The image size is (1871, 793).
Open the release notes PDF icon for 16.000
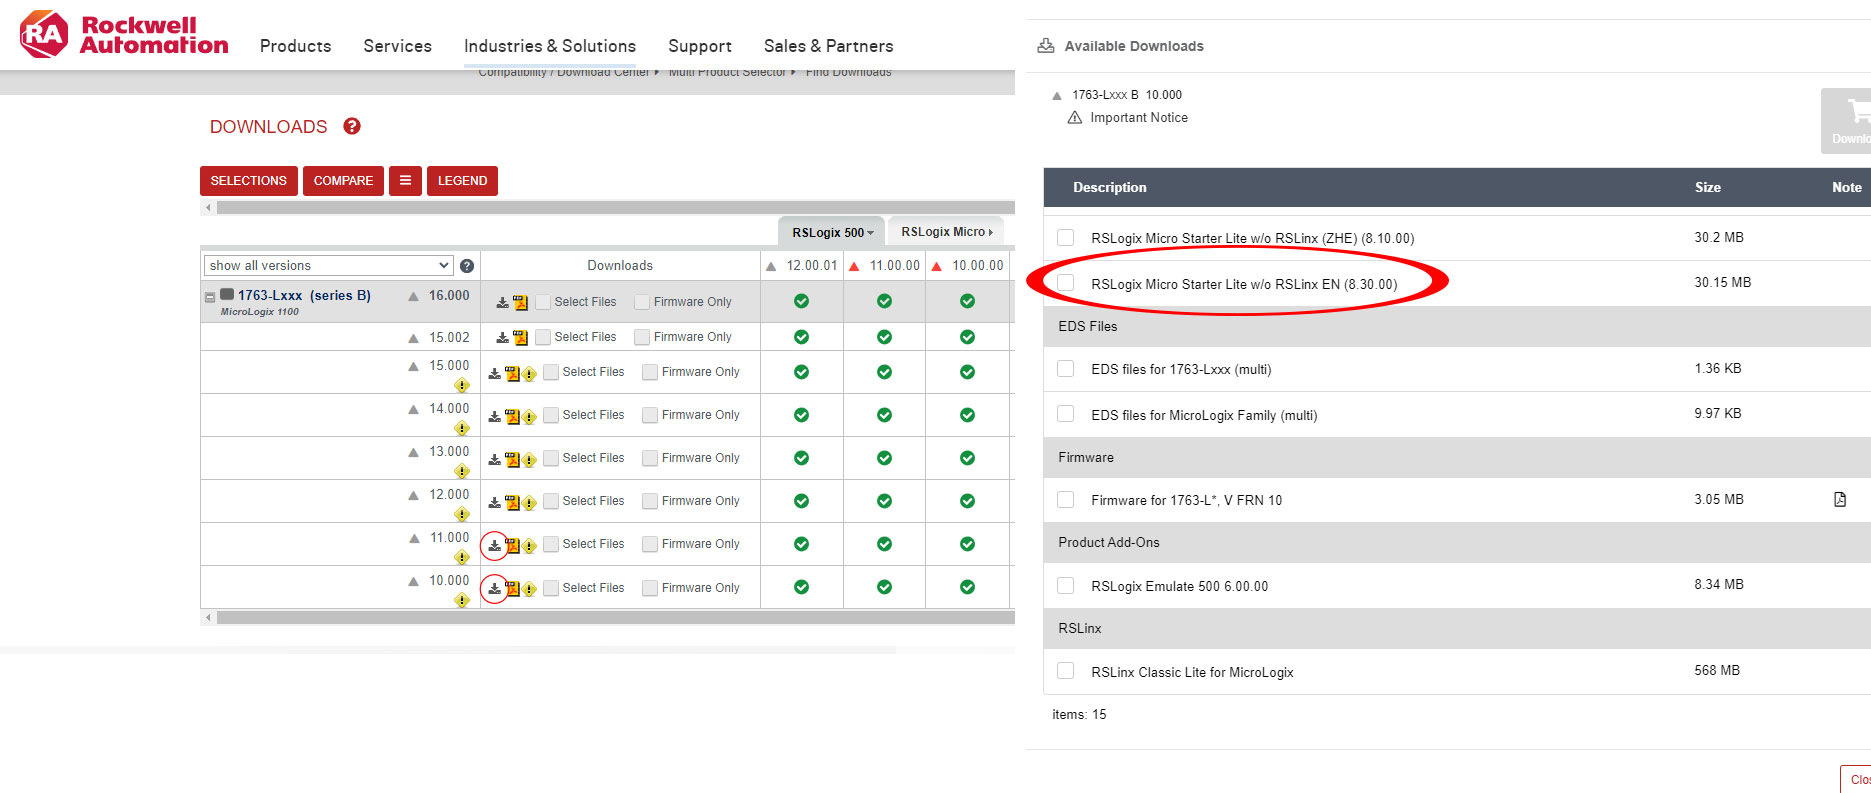[x=520, y=302]
